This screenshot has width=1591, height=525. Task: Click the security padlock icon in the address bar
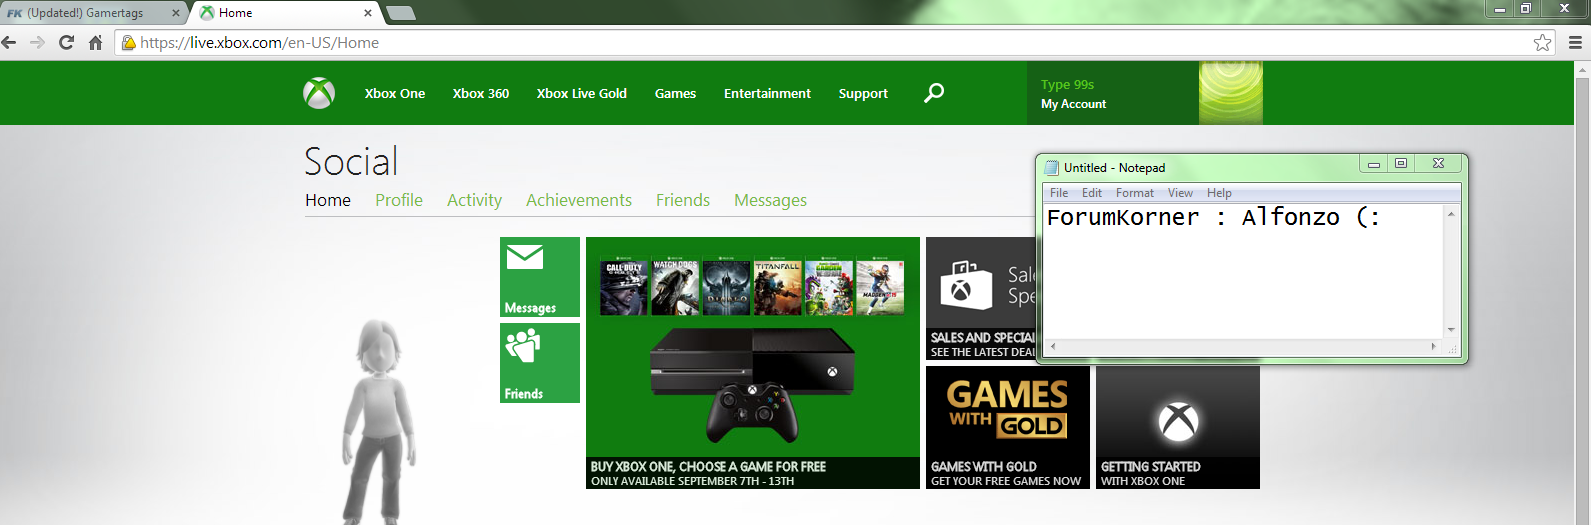click(x=128, y=42)
